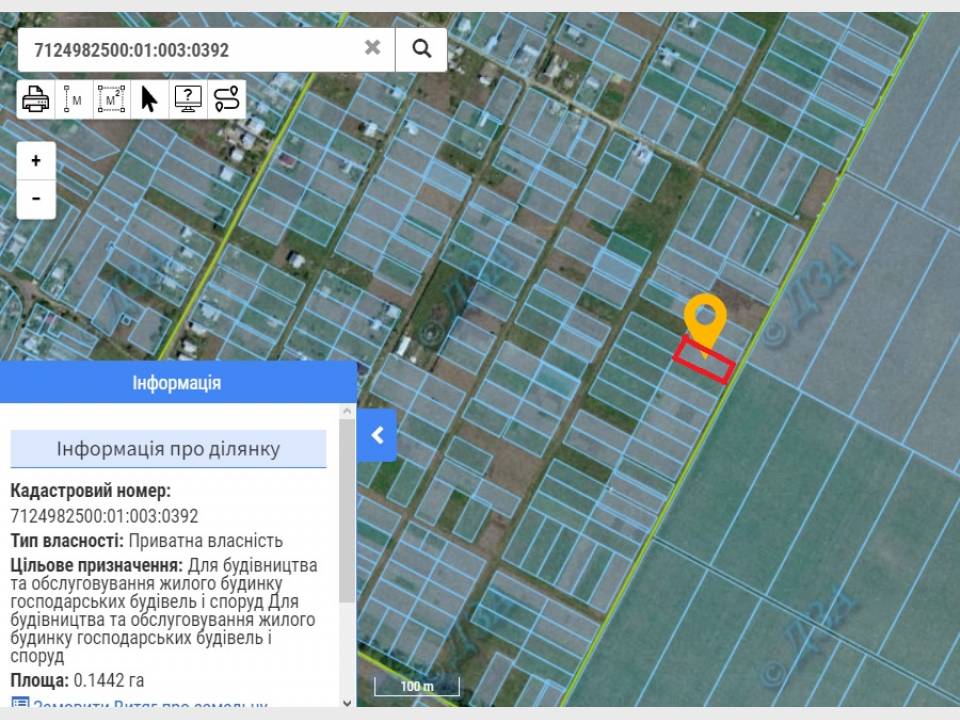Click the print map icon
This screenshot has height=720, width=960.
35,99
